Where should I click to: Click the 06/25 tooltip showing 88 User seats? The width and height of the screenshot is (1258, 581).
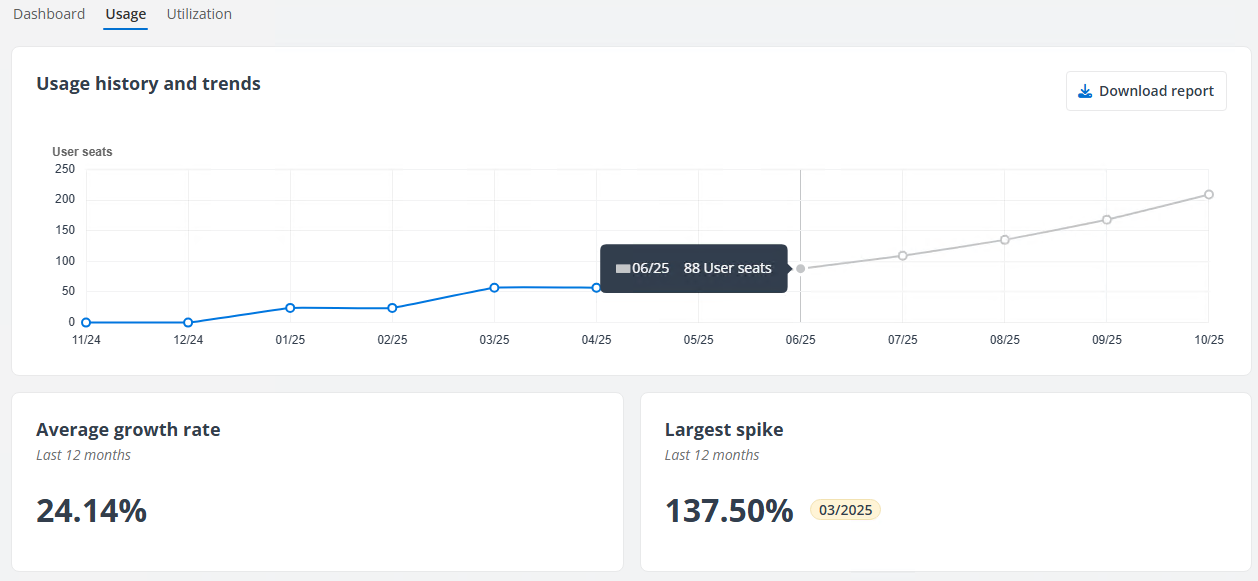point(694,268)
